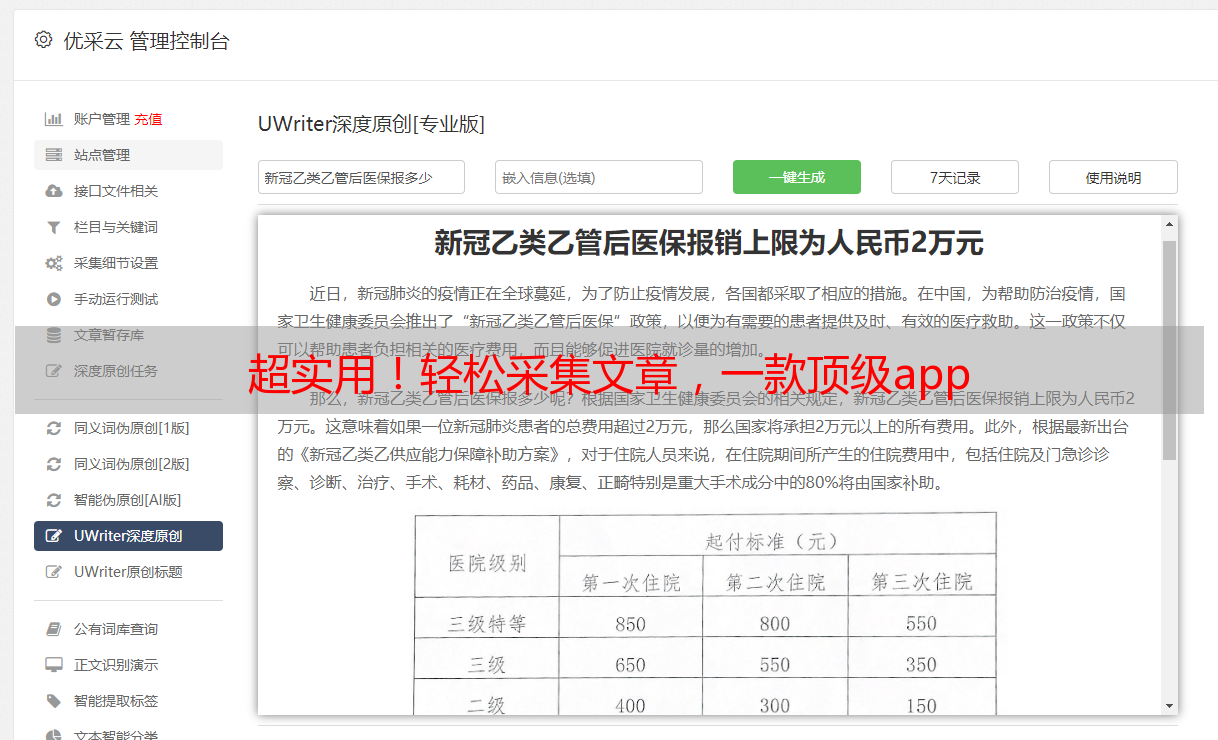Focus the 嵌入信息(选填) input field
The image size is (1218, 740).
coord(598,177)
